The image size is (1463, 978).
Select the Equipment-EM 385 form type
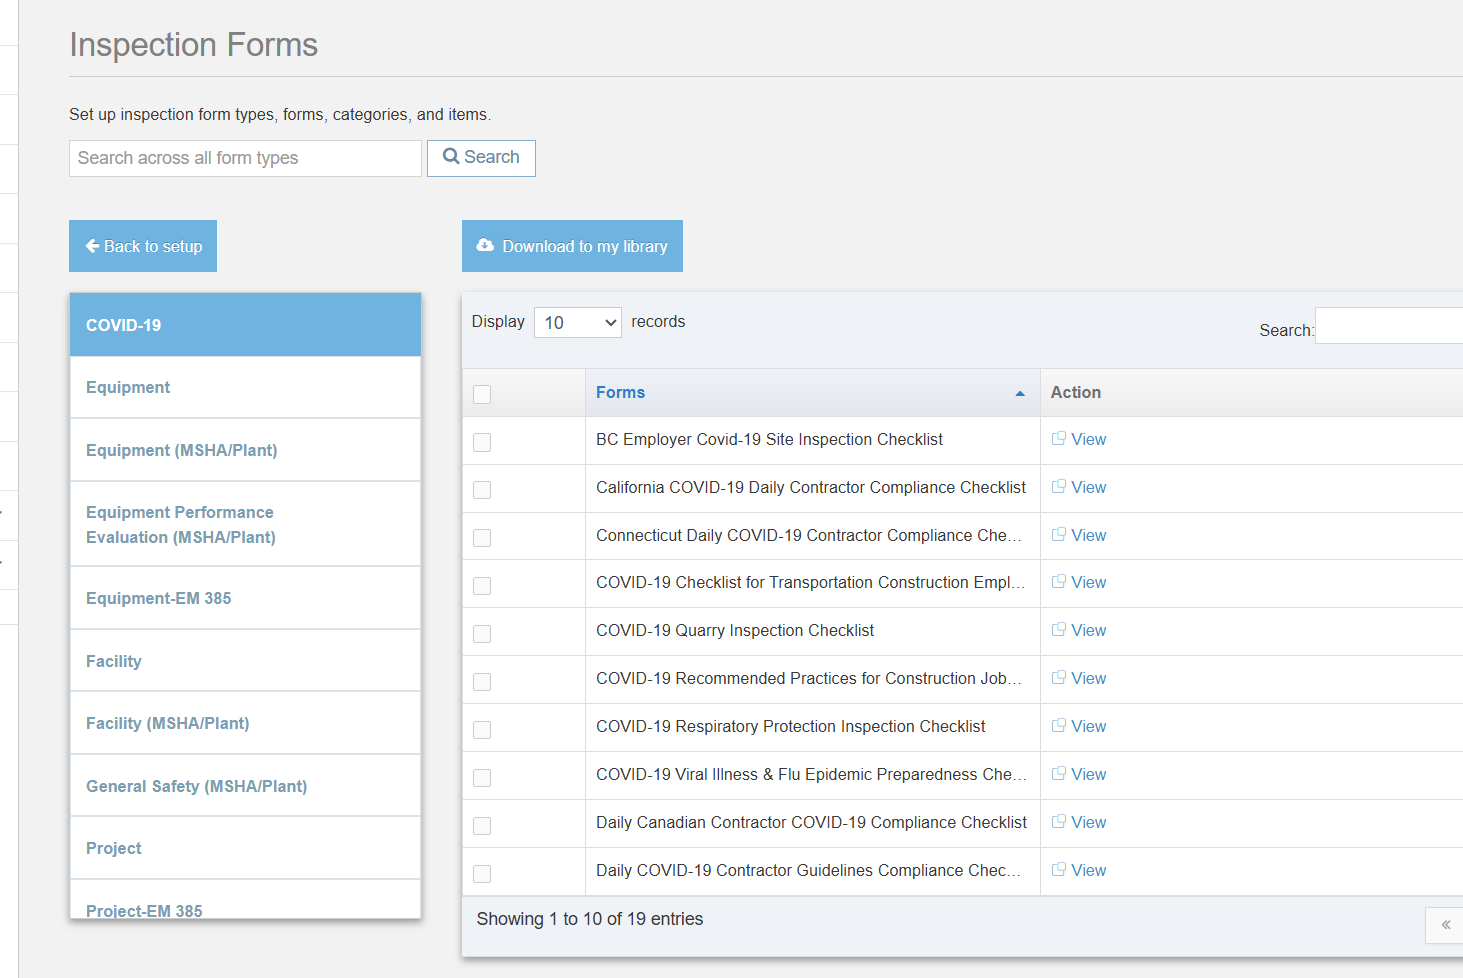[x=245, y=598]
